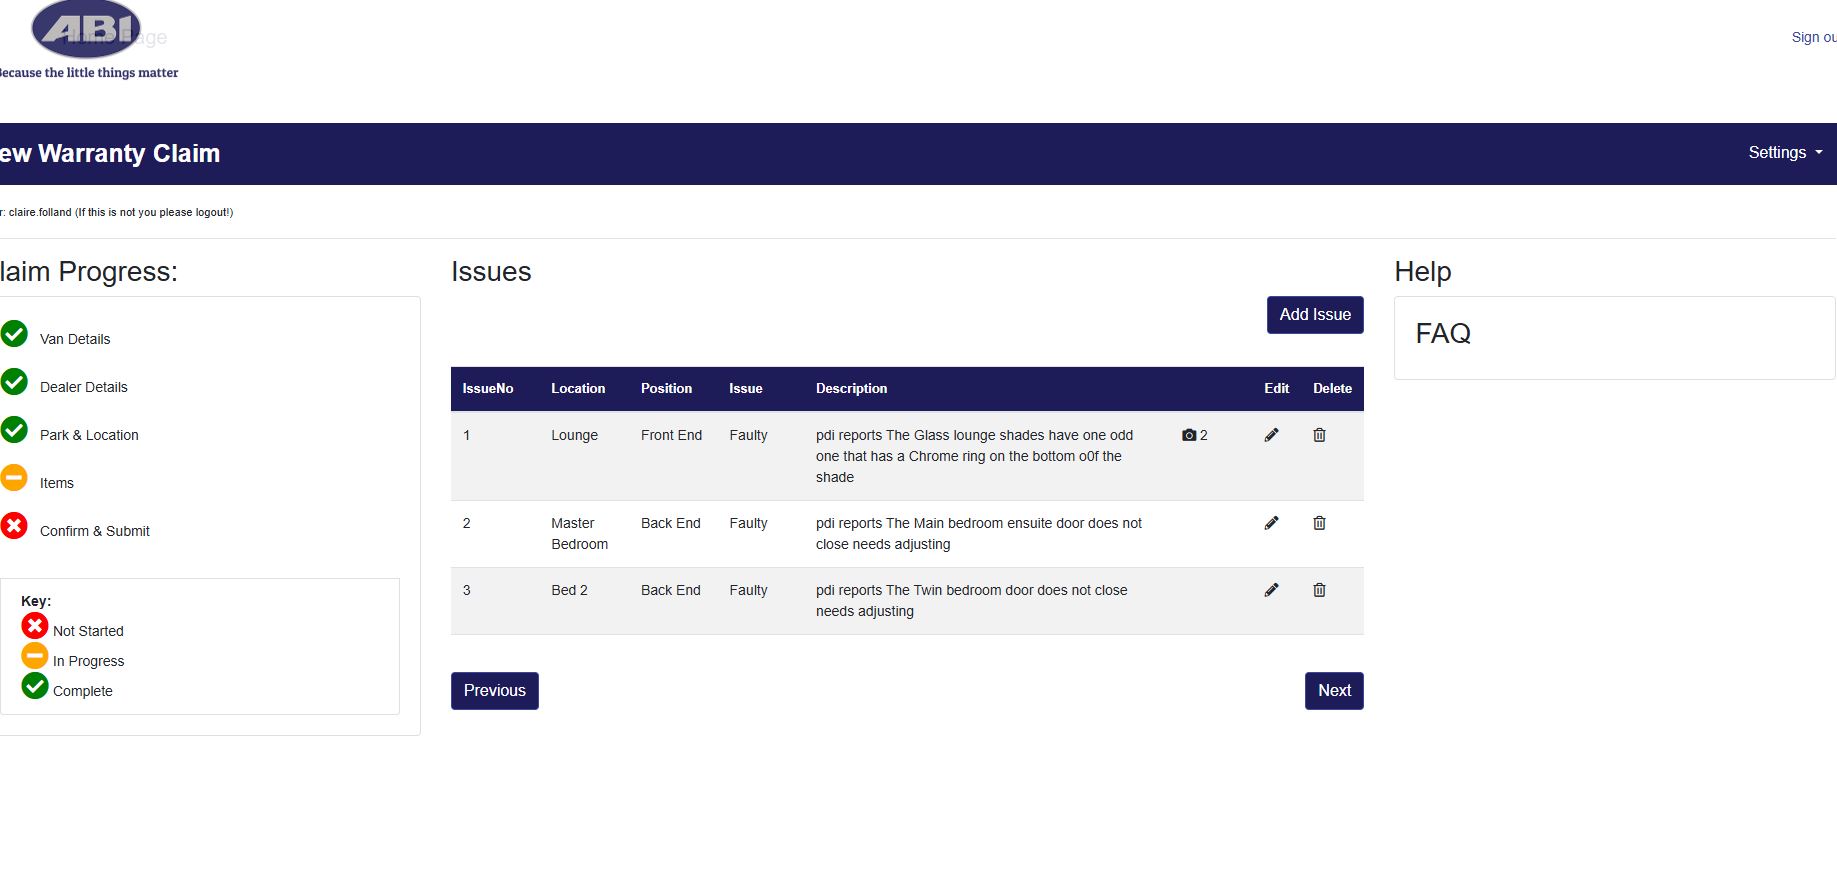1837x894 pixels.
Task: Click the Add Issue button
Action: point(1315,315)
